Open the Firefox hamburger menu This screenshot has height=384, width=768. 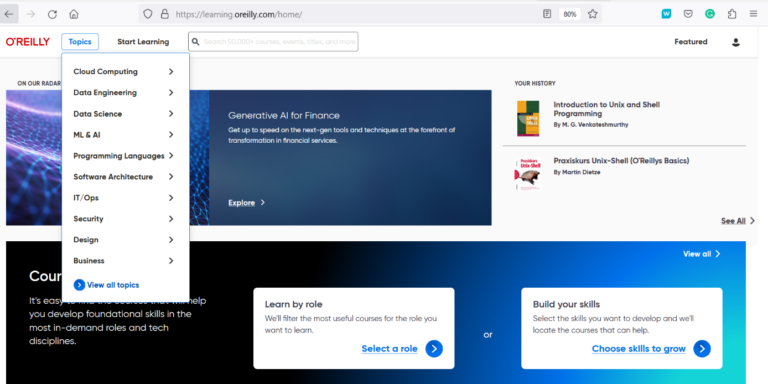[753, 14]
